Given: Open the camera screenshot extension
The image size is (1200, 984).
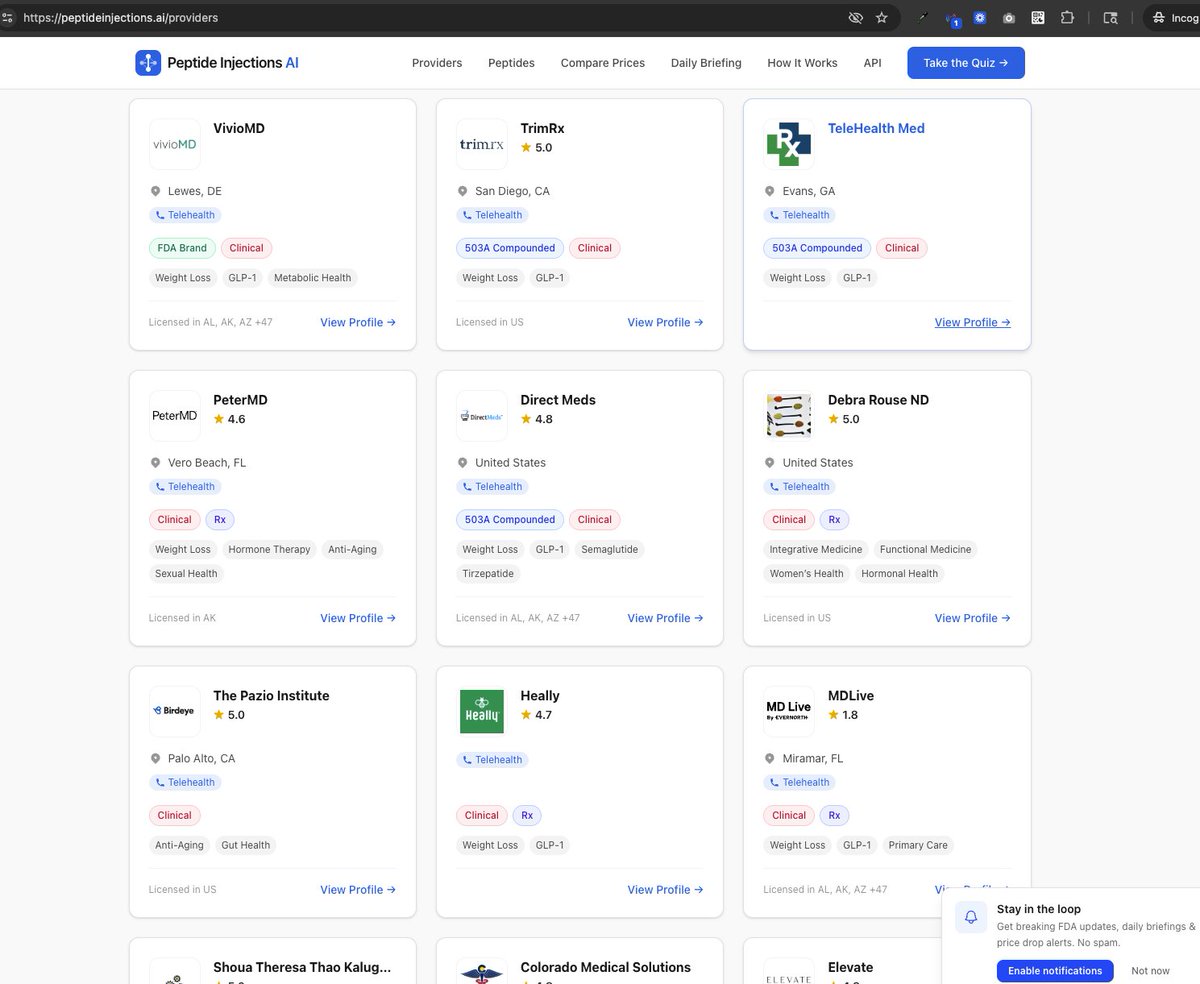Looking at the screenshot, I should click(1009, 18).
